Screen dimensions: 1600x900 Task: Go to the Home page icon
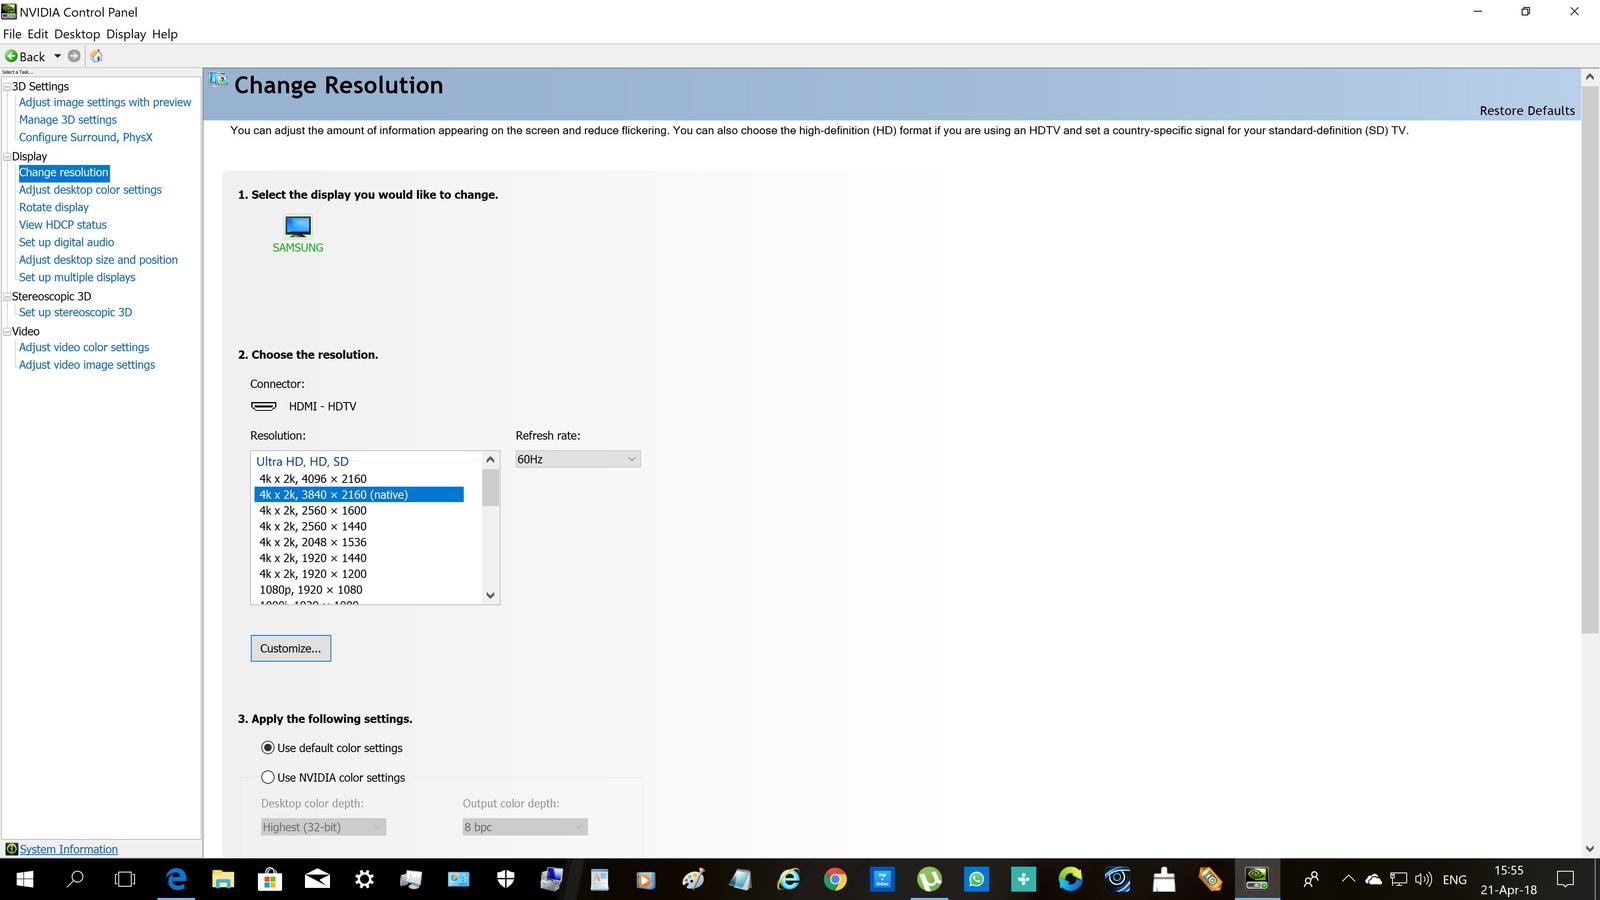pos(97,56)
